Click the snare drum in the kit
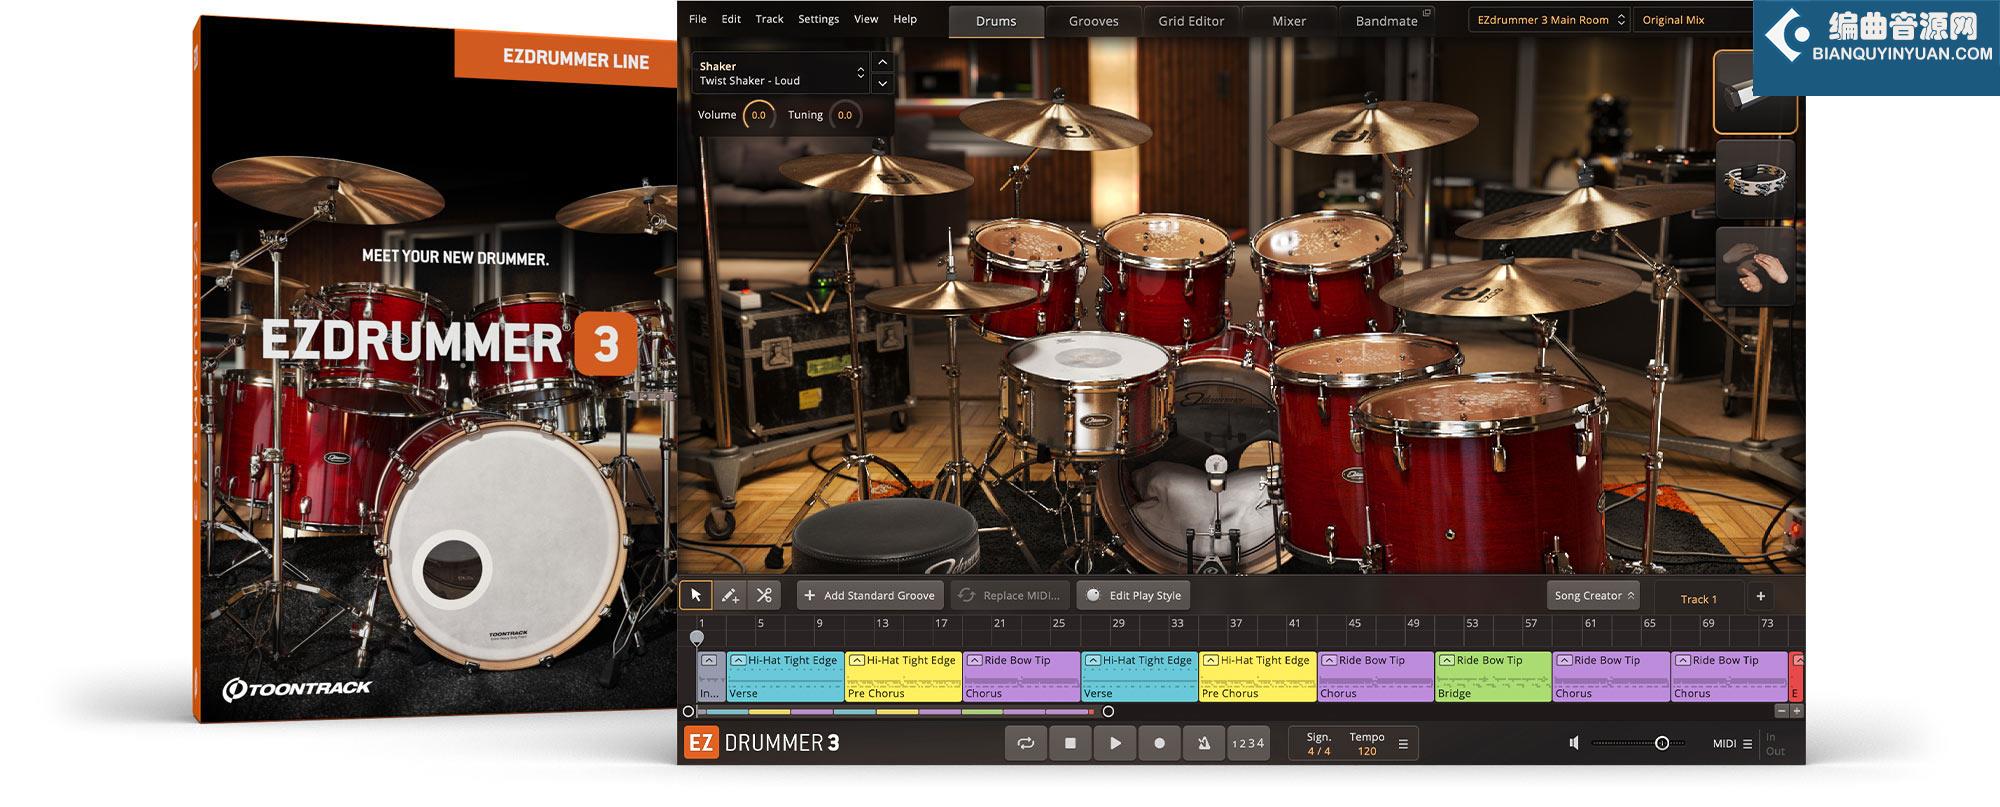Image resolution: width=2000 pixels, height=807 pixels. (x=1088, y=395)
